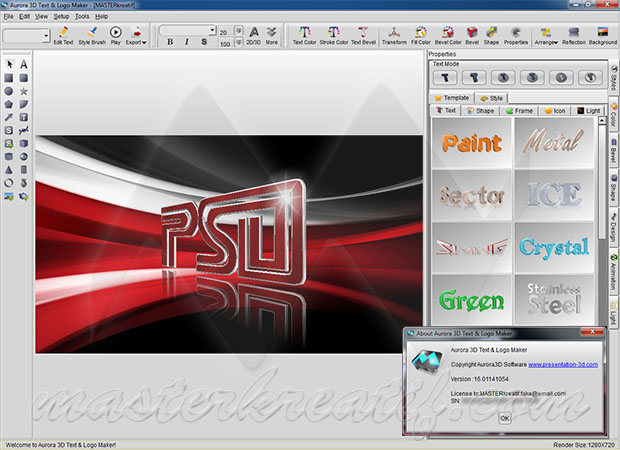Click the S import tool with green arrow

click(x=9, y=144)
